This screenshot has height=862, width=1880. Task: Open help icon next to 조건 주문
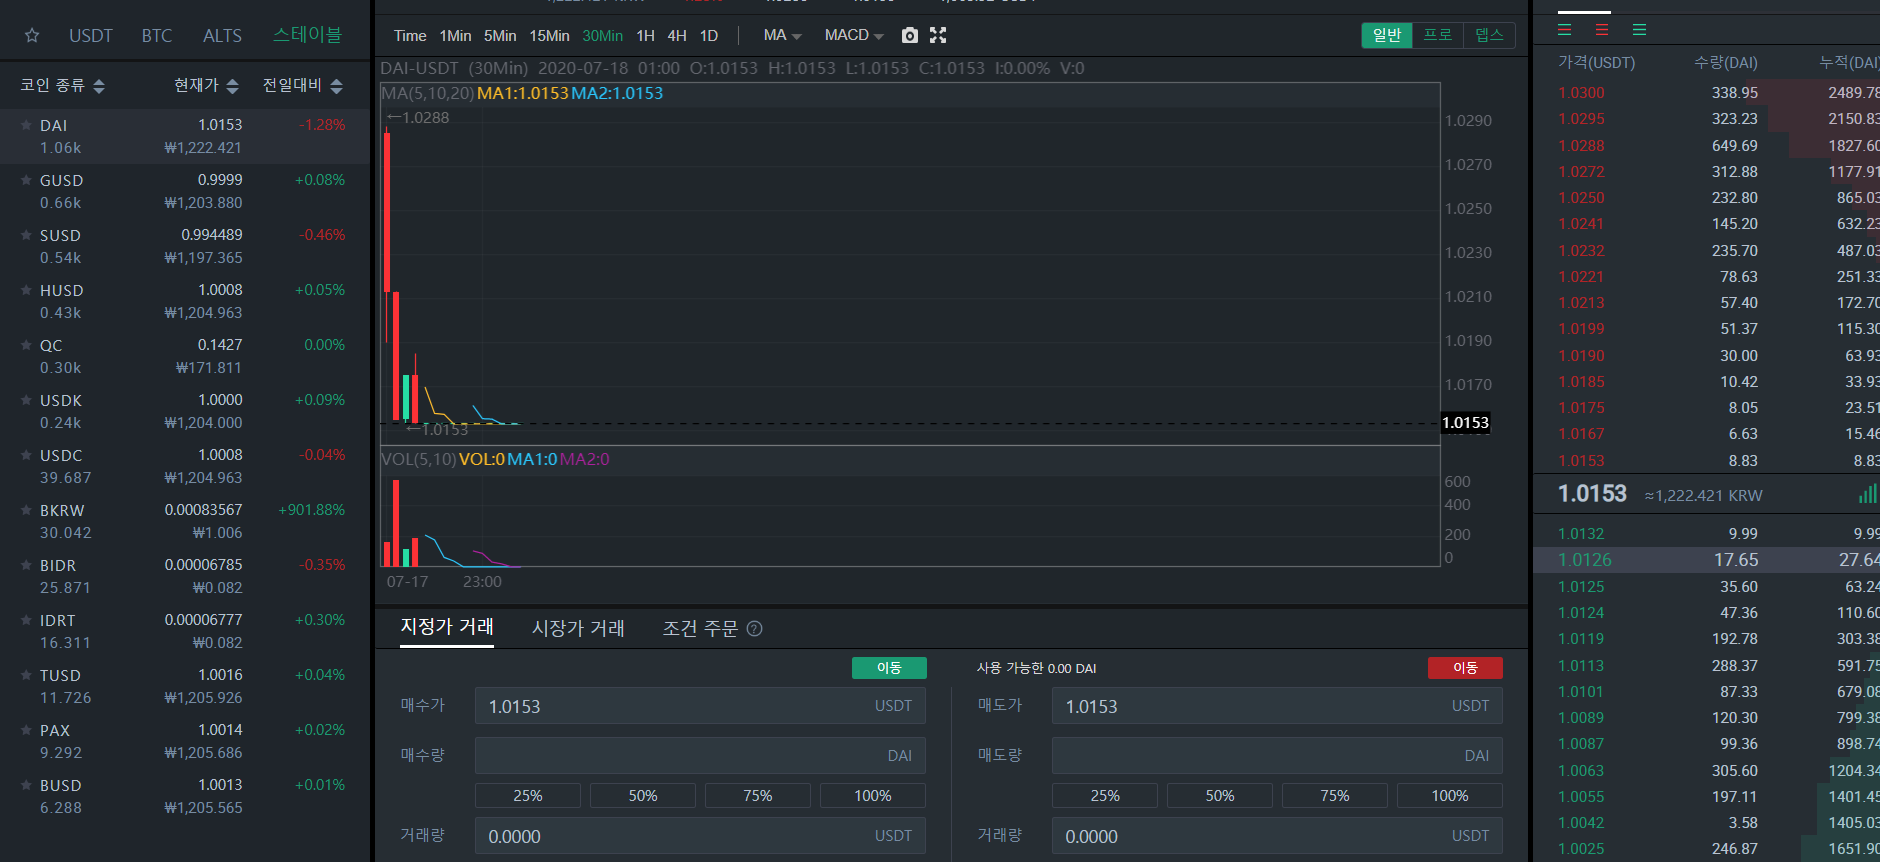click(x=755, y=629)
